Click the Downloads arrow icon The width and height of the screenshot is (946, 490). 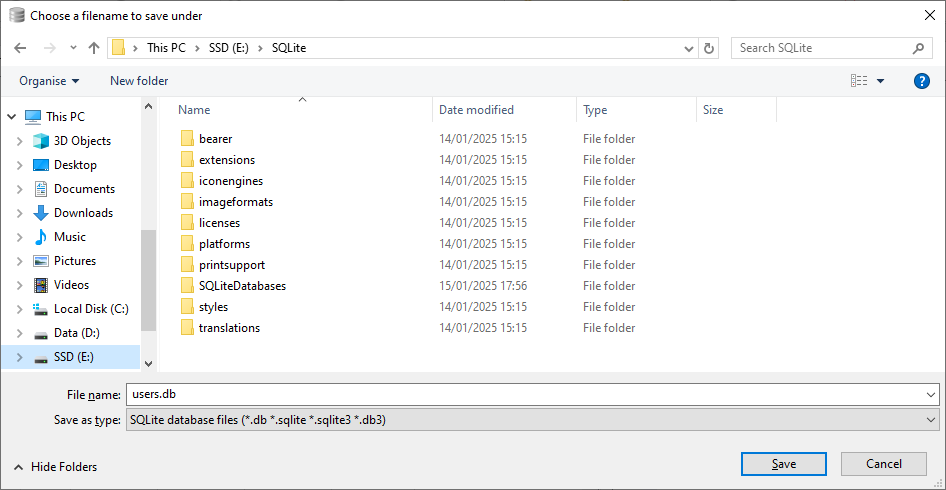click(40, 213)
